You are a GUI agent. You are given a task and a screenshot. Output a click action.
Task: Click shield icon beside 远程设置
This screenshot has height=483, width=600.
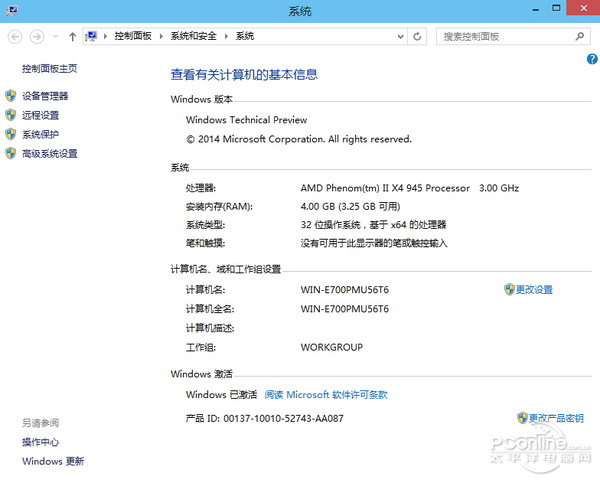(x=11, y=115)
